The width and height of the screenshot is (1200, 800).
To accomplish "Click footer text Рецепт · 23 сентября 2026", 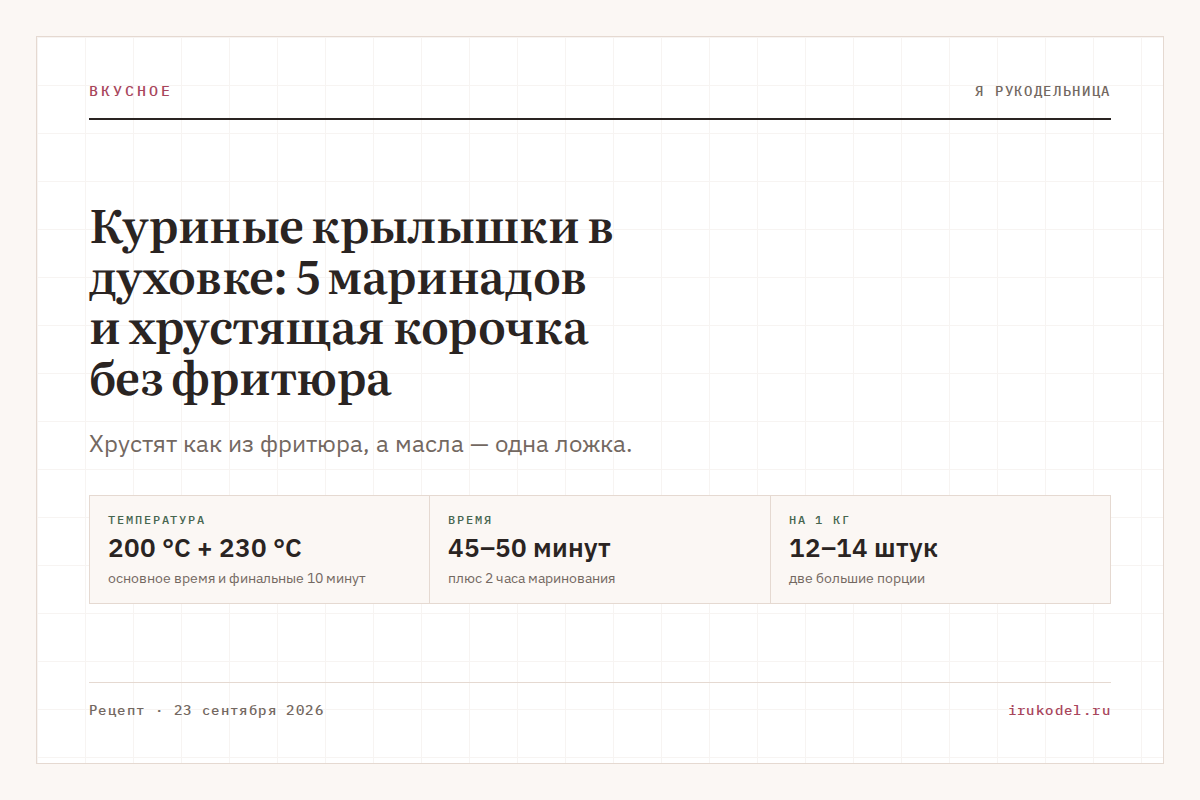I will pos(206,711).
